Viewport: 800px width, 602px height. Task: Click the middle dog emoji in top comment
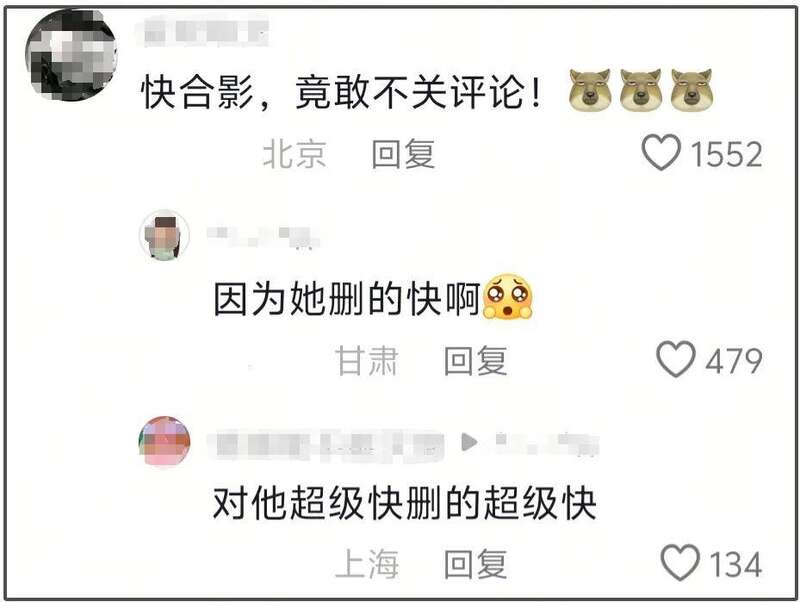click(x=641, y=90)
